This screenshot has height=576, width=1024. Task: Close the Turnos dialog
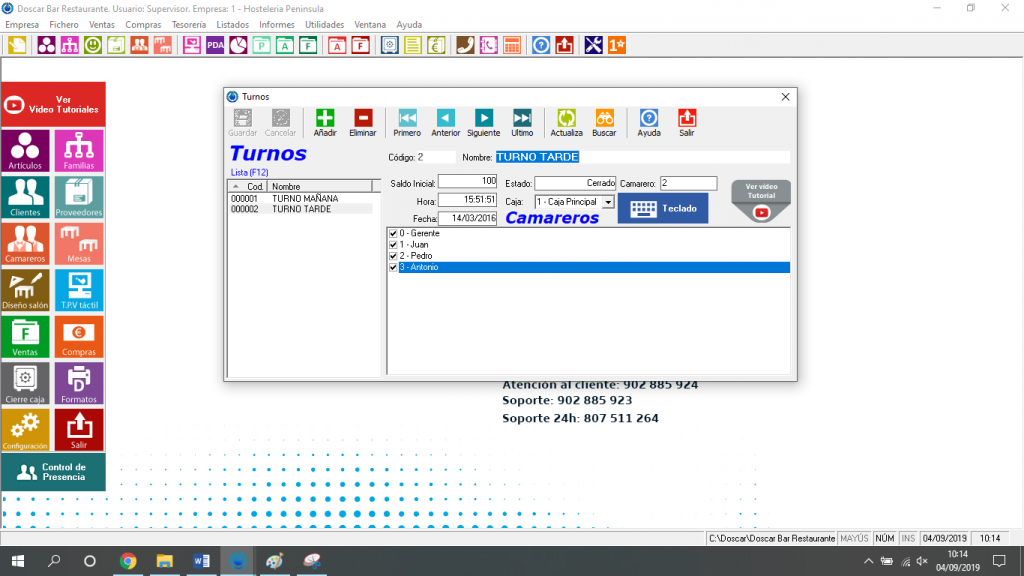tap(786, 97)
